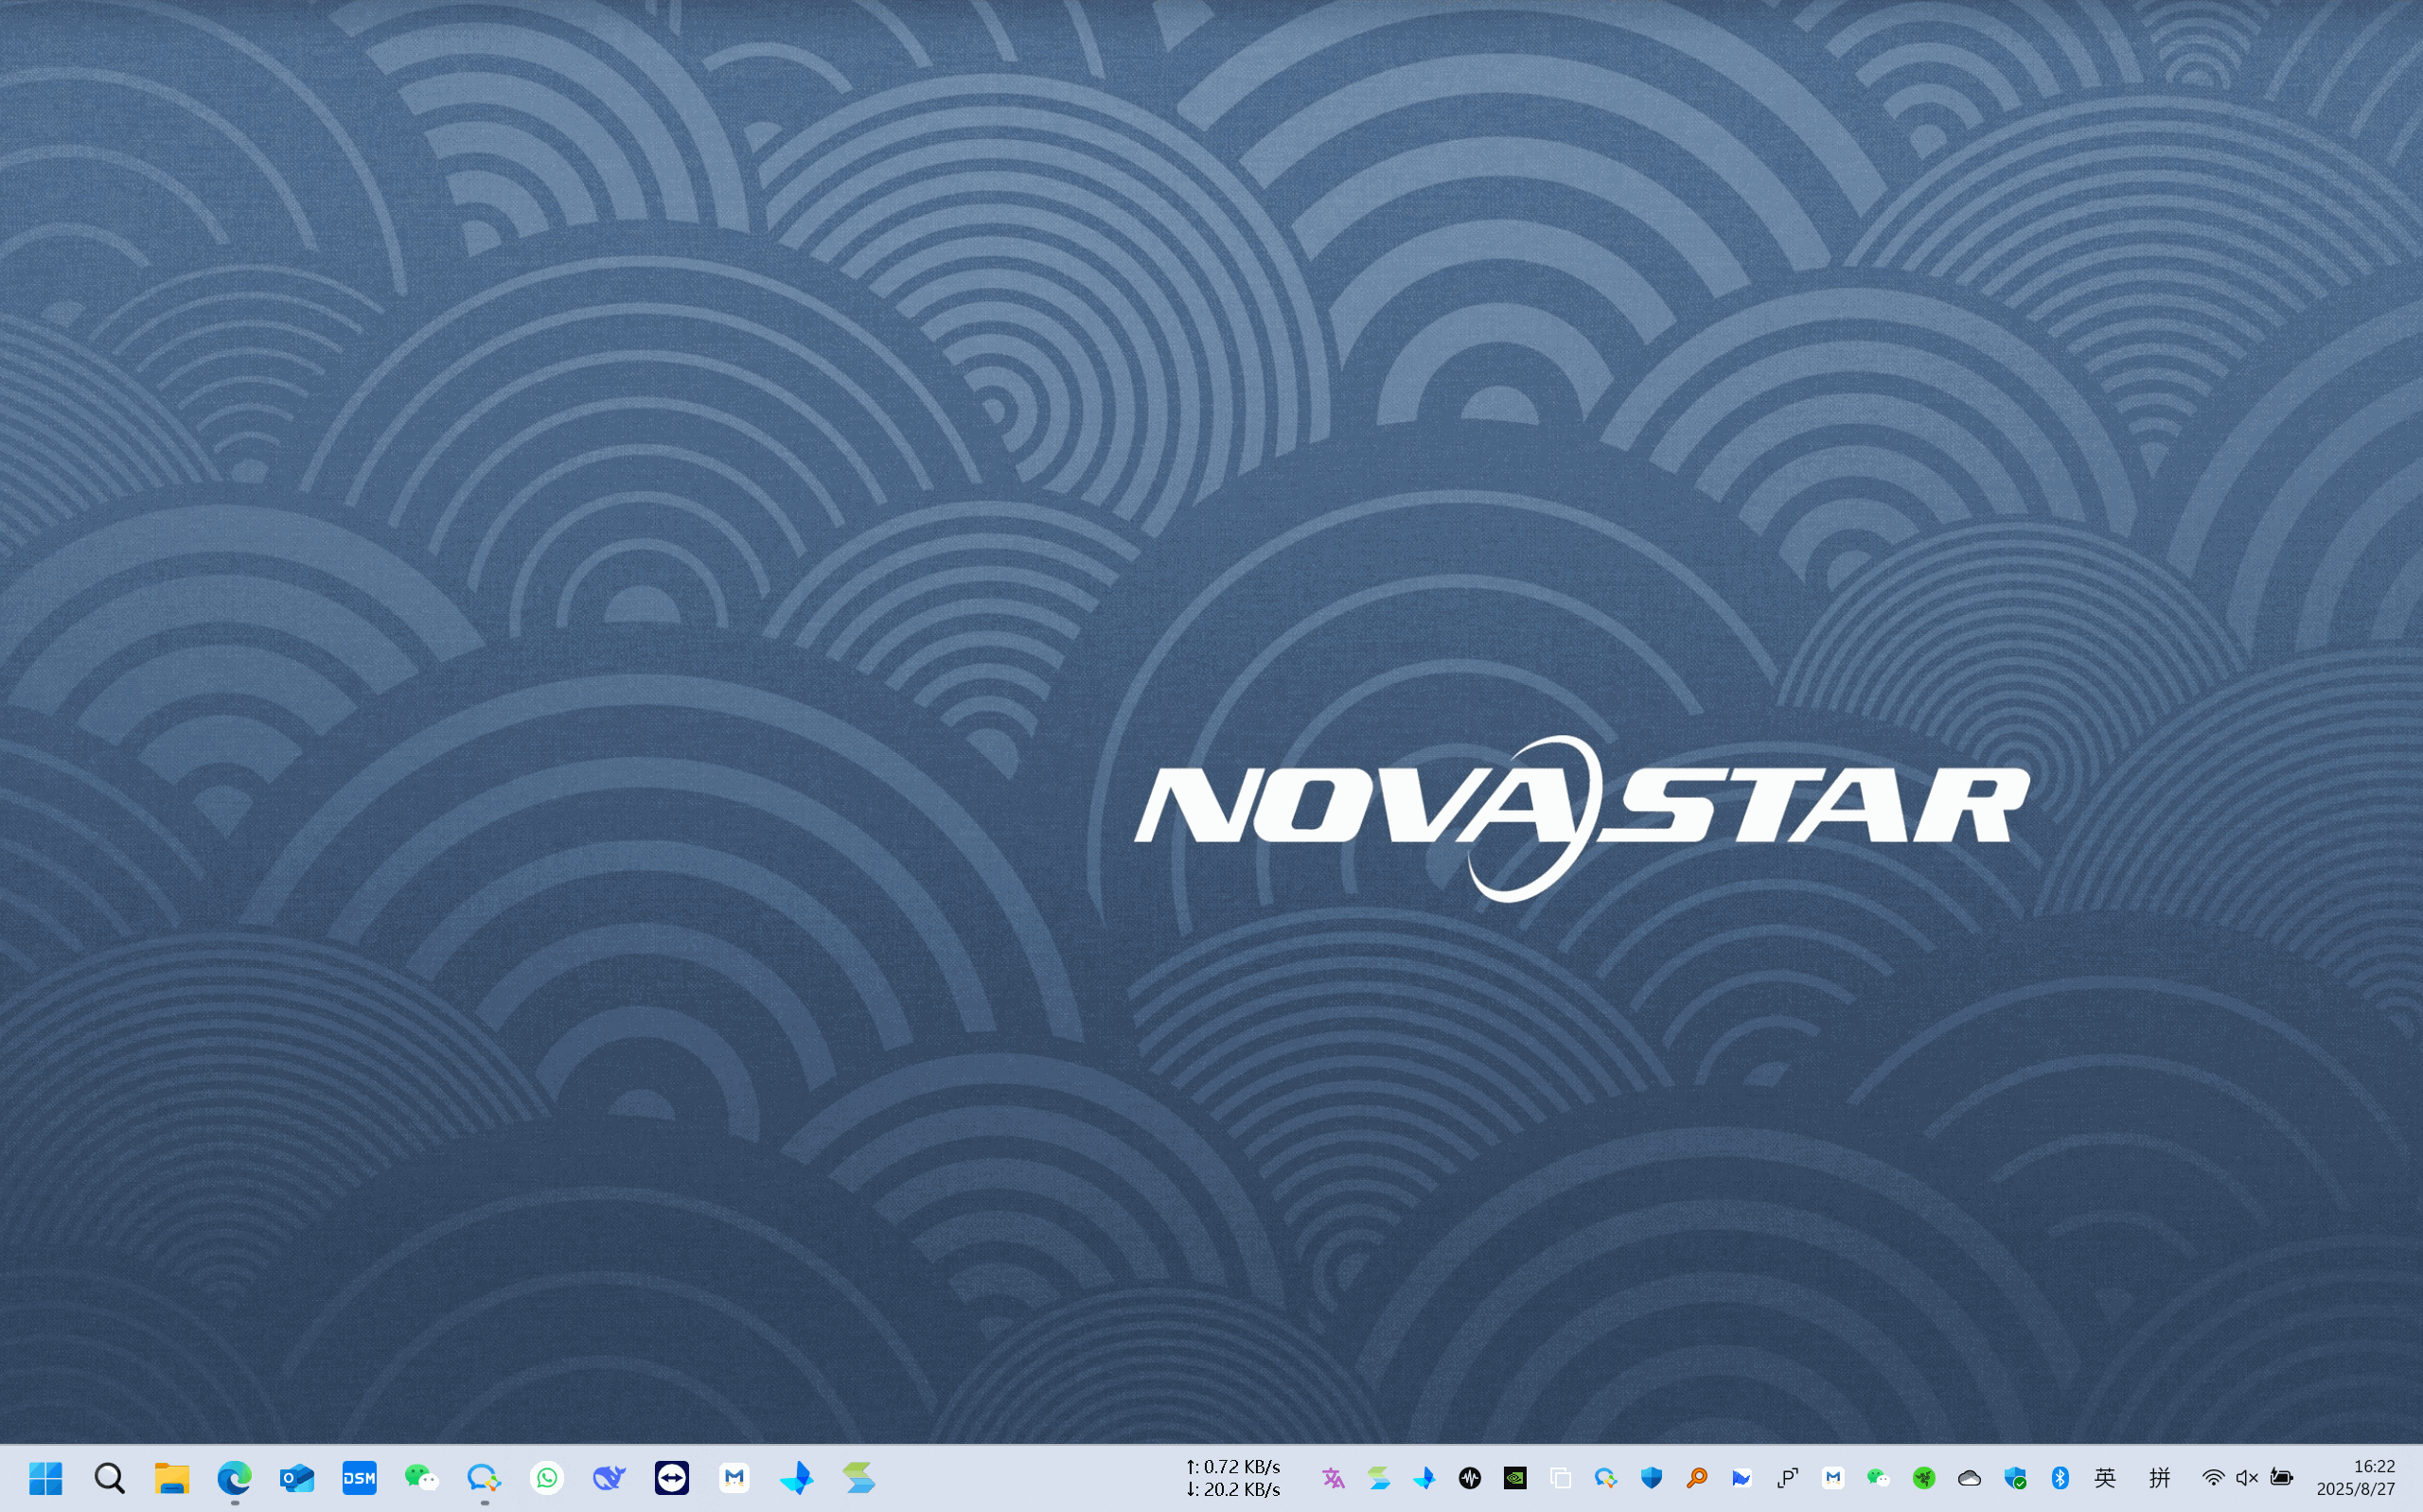
Task: Click the orange magnifier tray icon
Action: [x=1697, y=1478]
